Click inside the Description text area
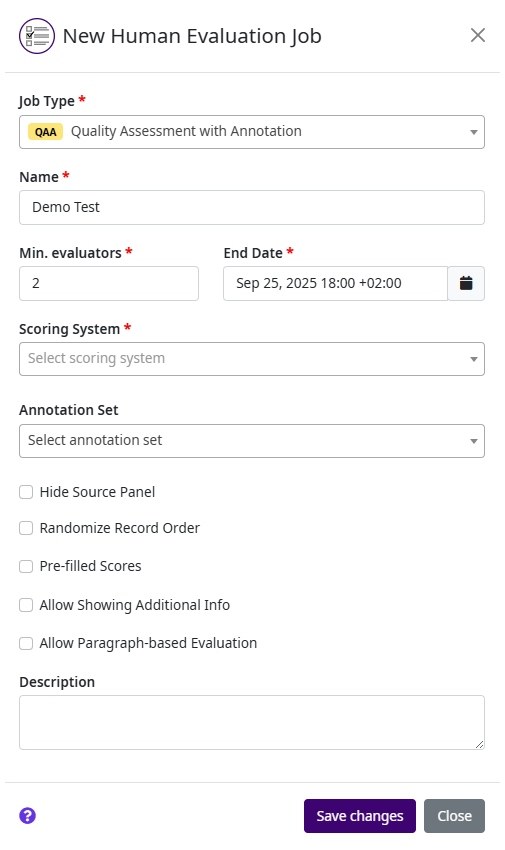The width and height of the screenshot is (505, 850). pos(252,723)
